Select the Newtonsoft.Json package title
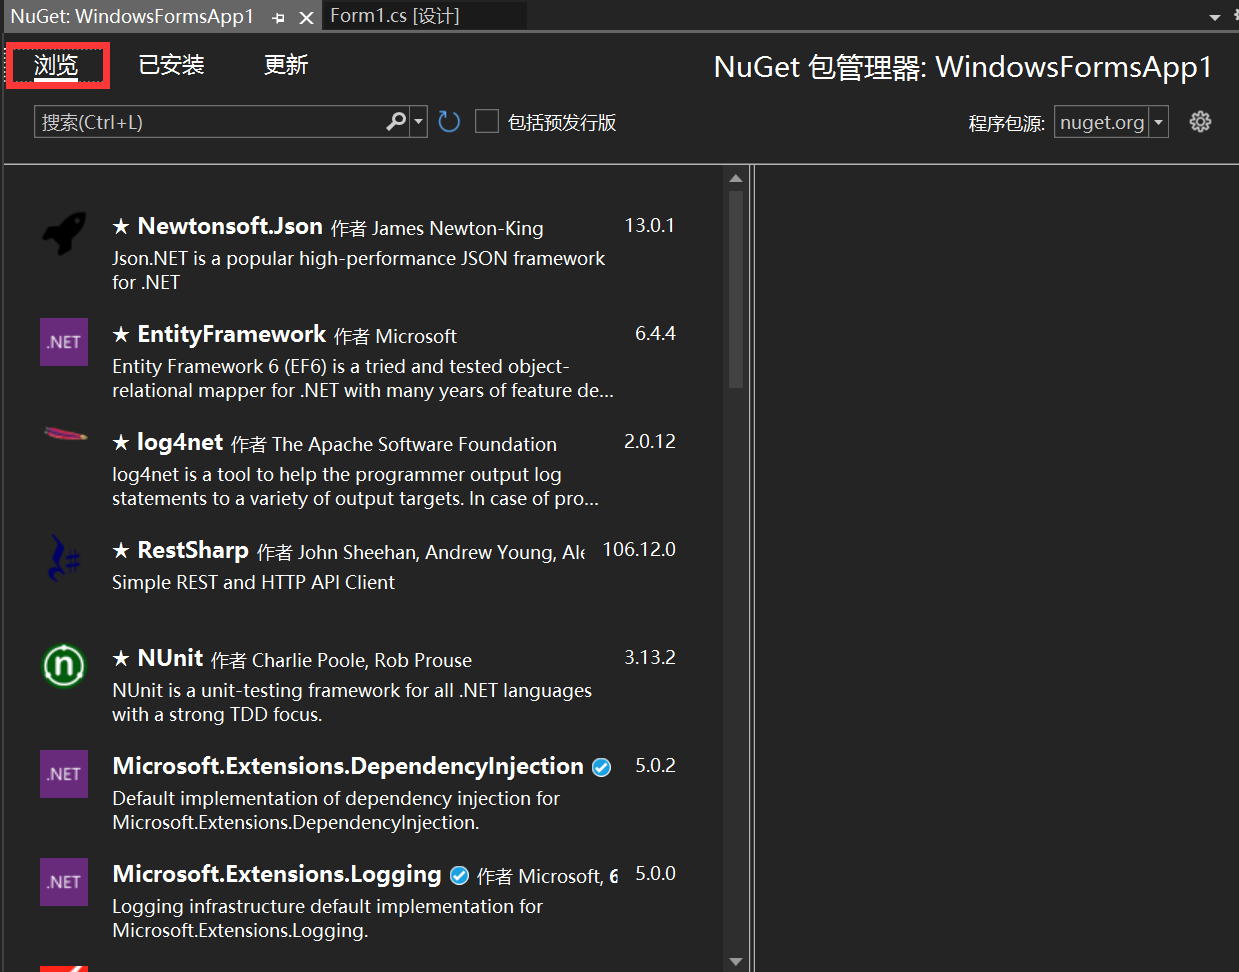 [x=229, y=226]
